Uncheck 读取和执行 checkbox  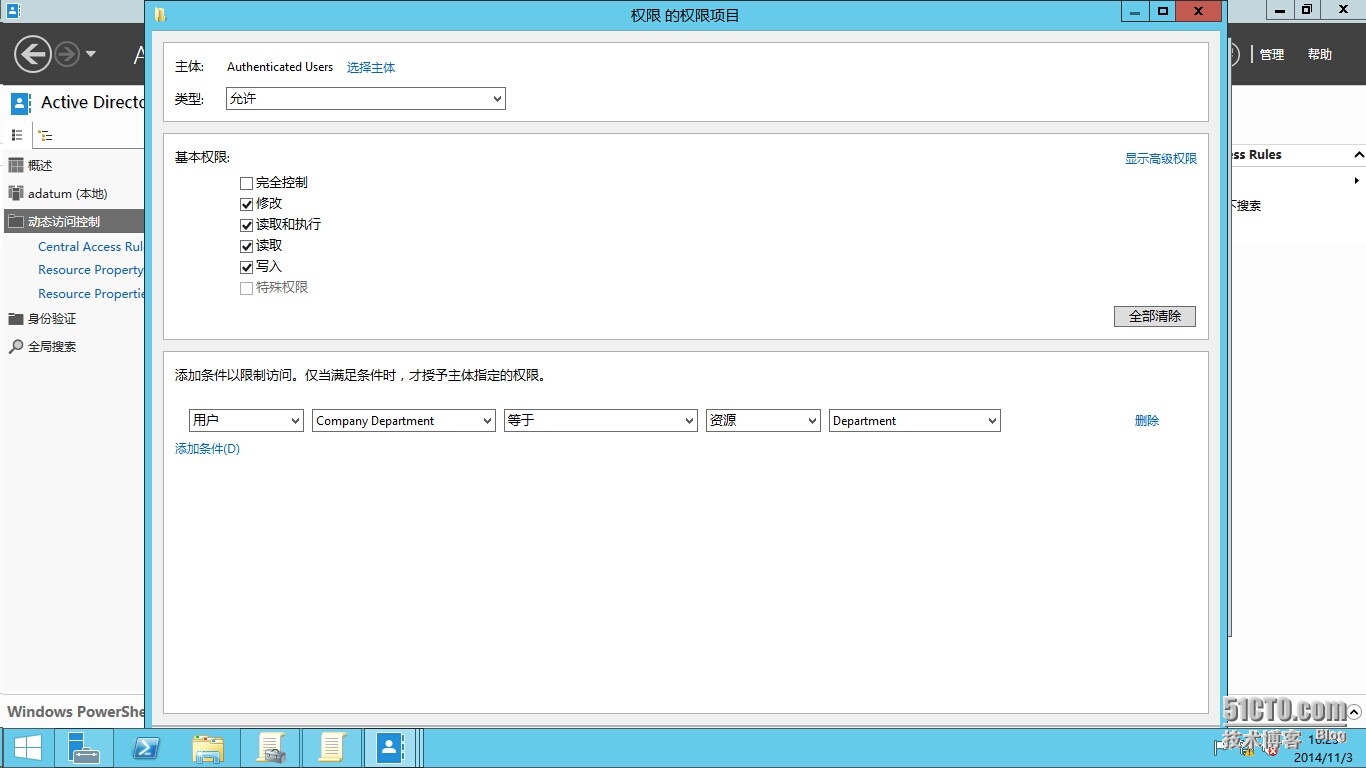[246, 225]
